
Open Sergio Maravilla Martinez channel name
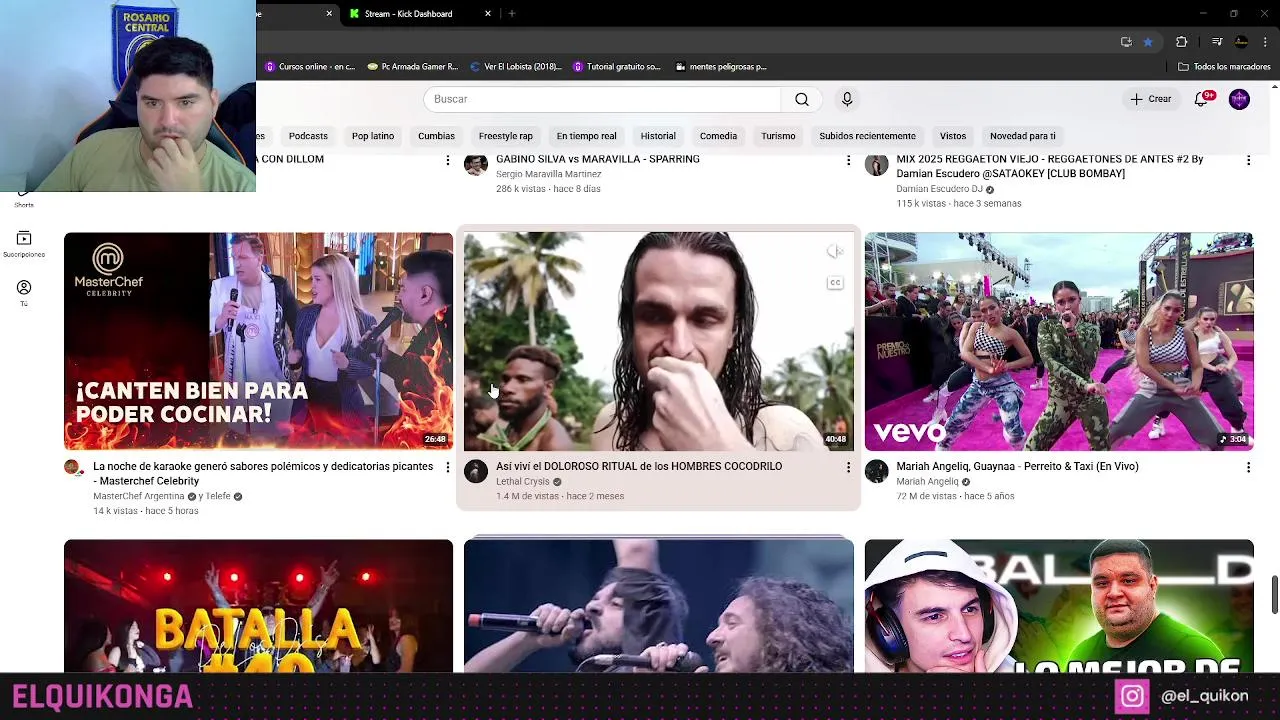point(548,174)
